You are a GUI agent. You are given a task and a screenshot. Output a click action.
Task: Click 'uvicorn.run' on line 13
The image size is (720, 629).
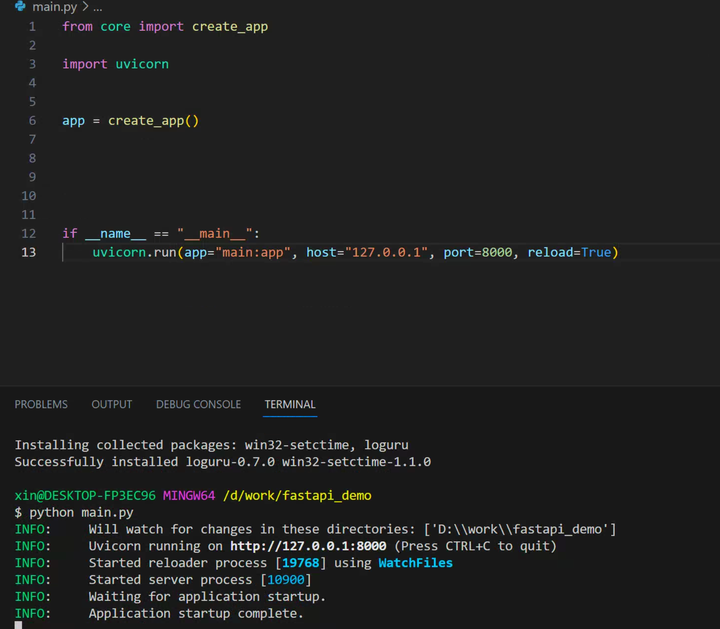(135, 253)
